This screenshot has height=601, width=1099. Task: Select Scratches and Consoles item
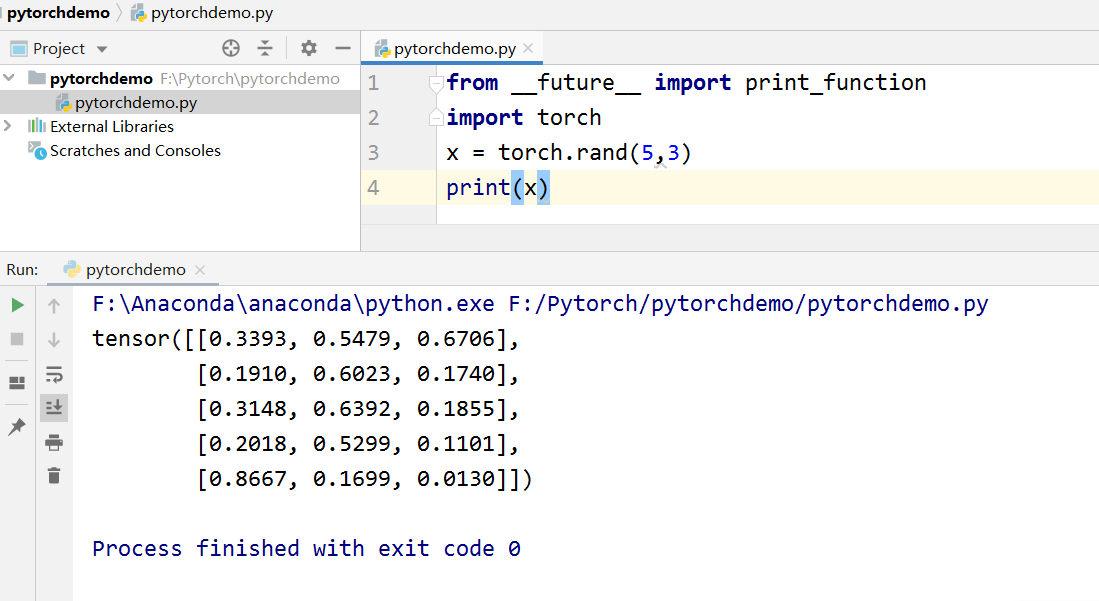(135, 151)
